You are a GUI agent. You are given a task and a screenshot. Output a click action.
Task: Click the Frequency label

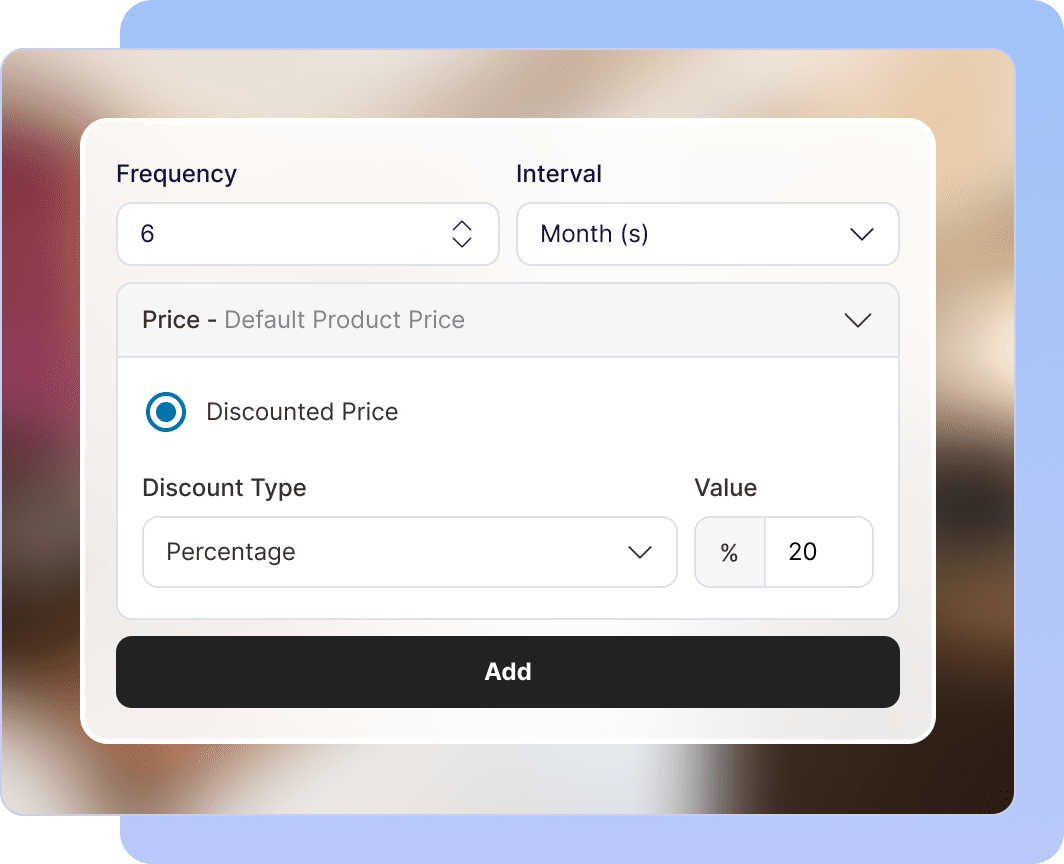pyautogui.click(x=177, y=173)
